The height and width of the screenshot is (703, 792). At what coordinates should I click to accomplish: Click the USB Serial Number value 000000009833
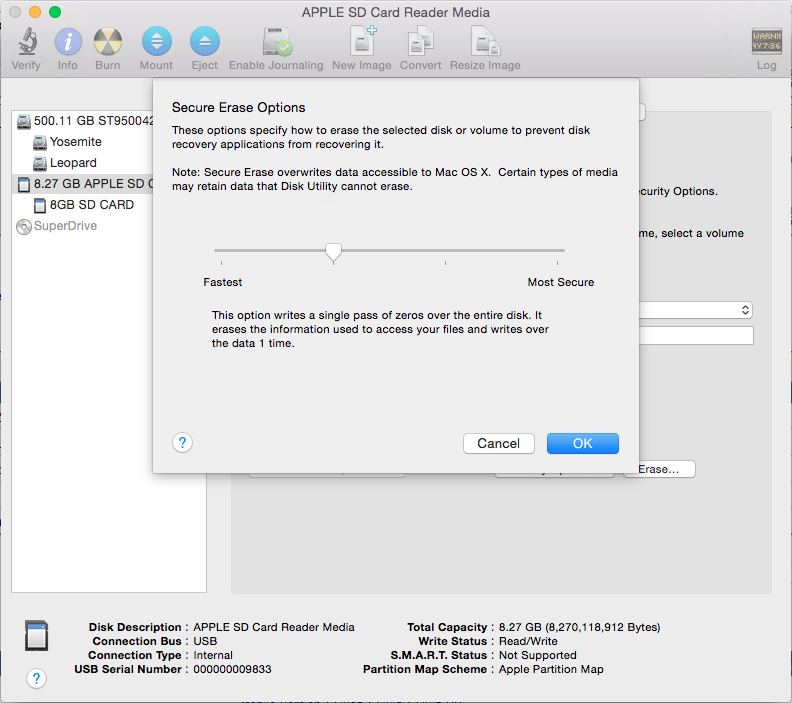coord(232,669)
